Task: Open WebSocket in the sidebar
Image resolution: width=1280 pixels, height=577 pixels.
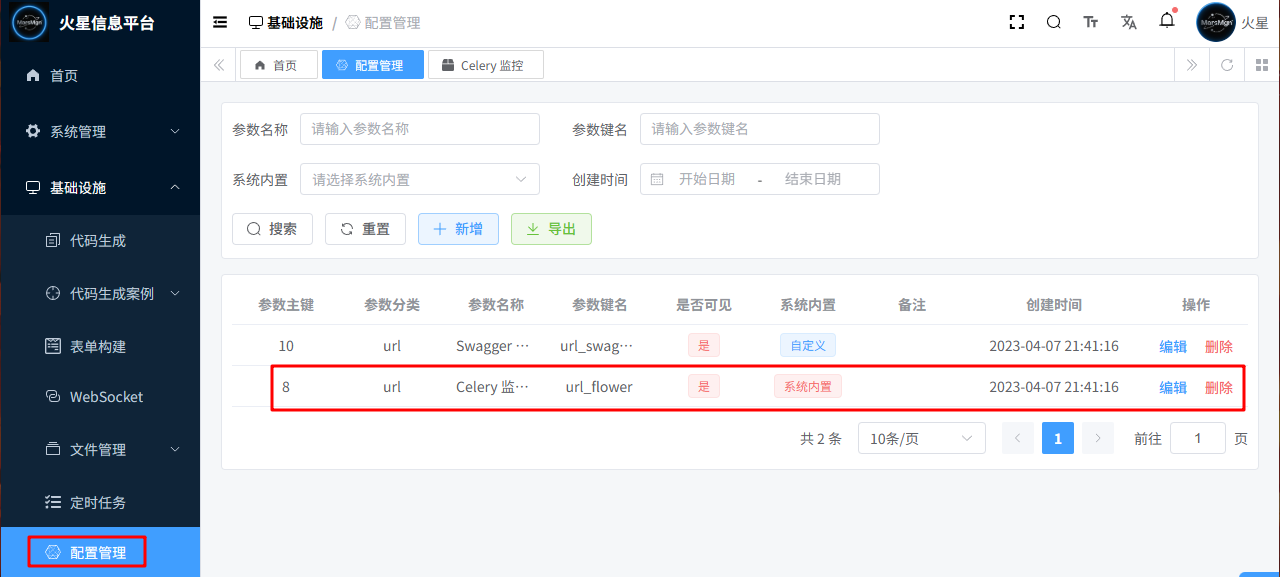Action: pos(106,397)
